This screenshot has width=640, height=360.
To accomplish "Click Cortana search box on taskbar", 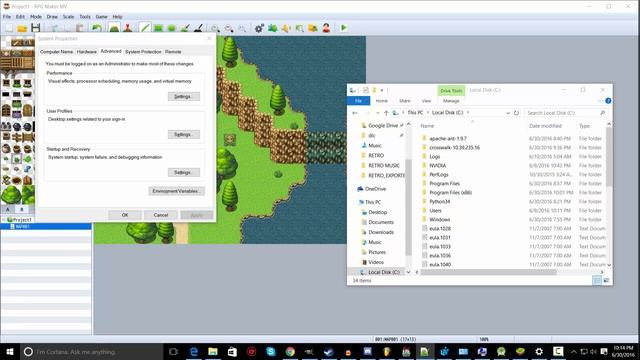I will click(x=92, y=352).
